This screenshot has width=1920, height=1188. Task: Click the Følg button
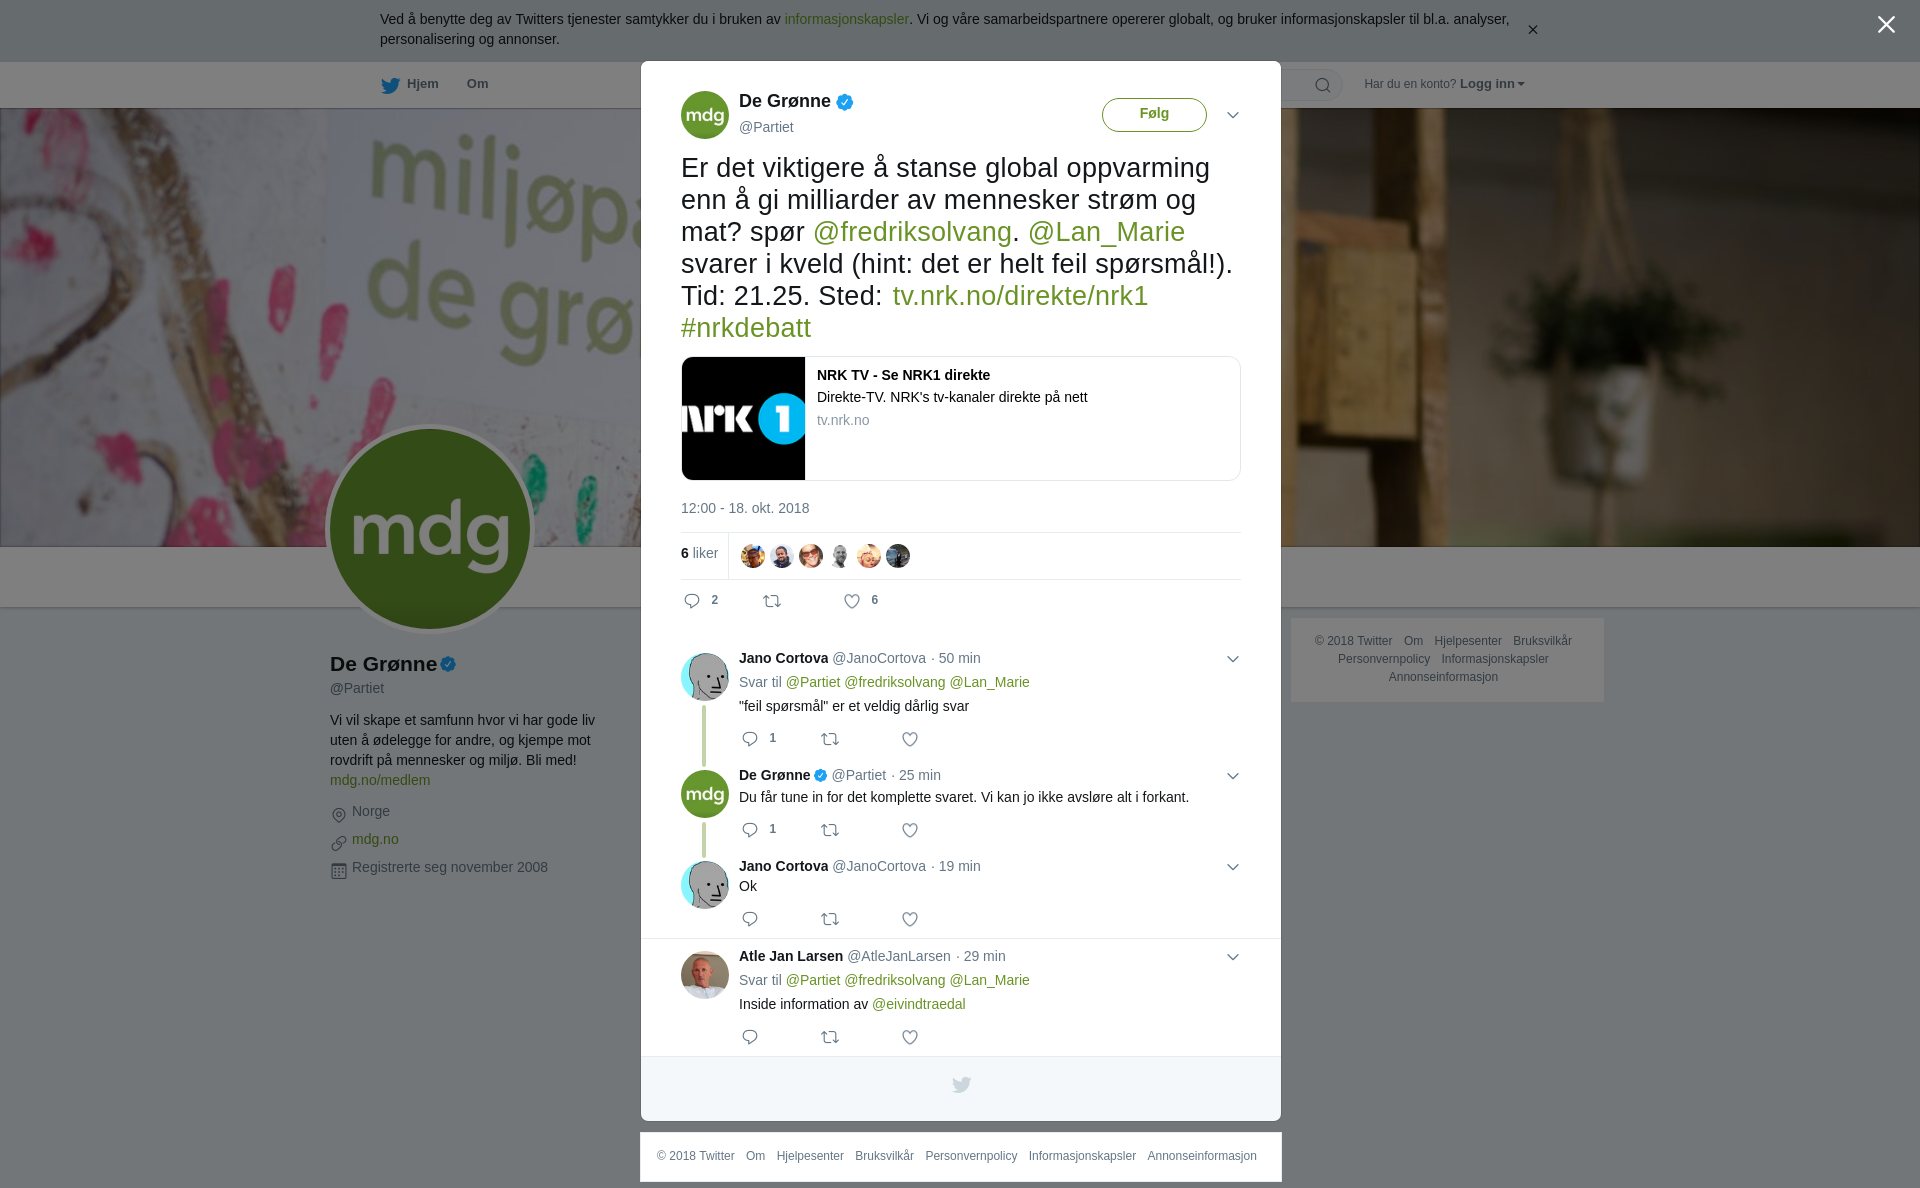pyautogui.click(x=1154, y=114)
